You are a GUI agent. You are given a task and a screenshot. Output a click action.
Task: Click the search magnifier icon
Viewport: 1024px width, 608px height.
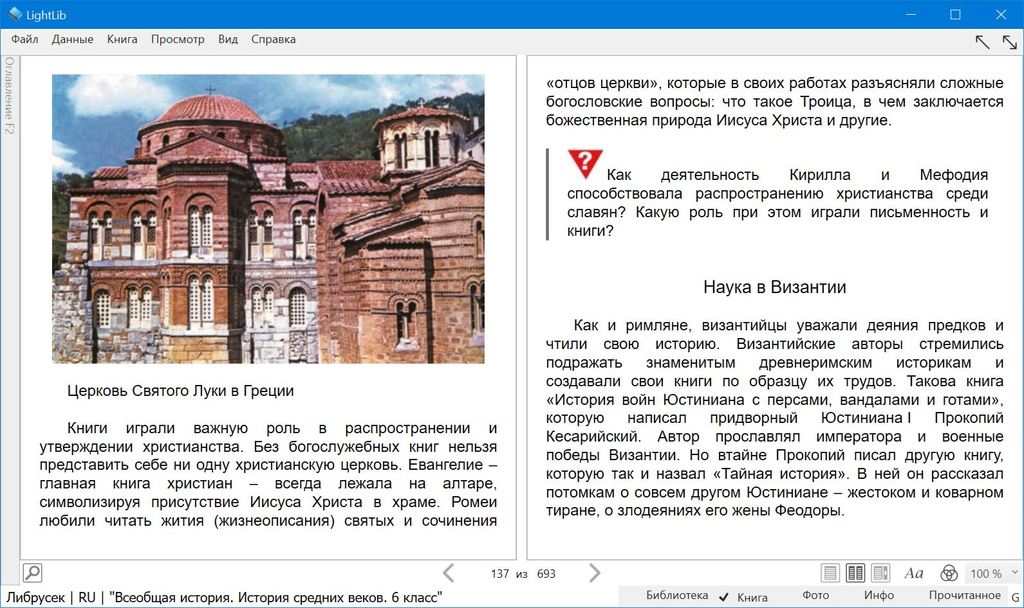tap(32, 573)
